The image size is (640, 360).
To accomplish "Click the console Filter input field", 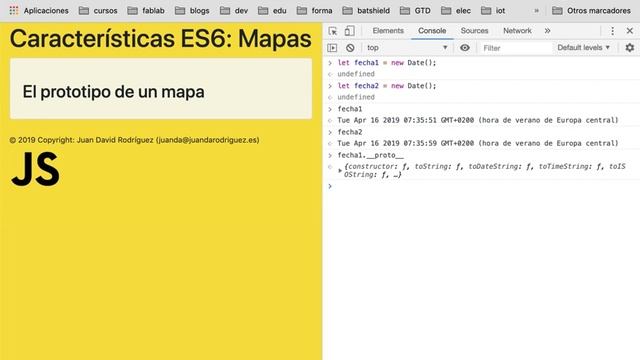I will [515, 48].
